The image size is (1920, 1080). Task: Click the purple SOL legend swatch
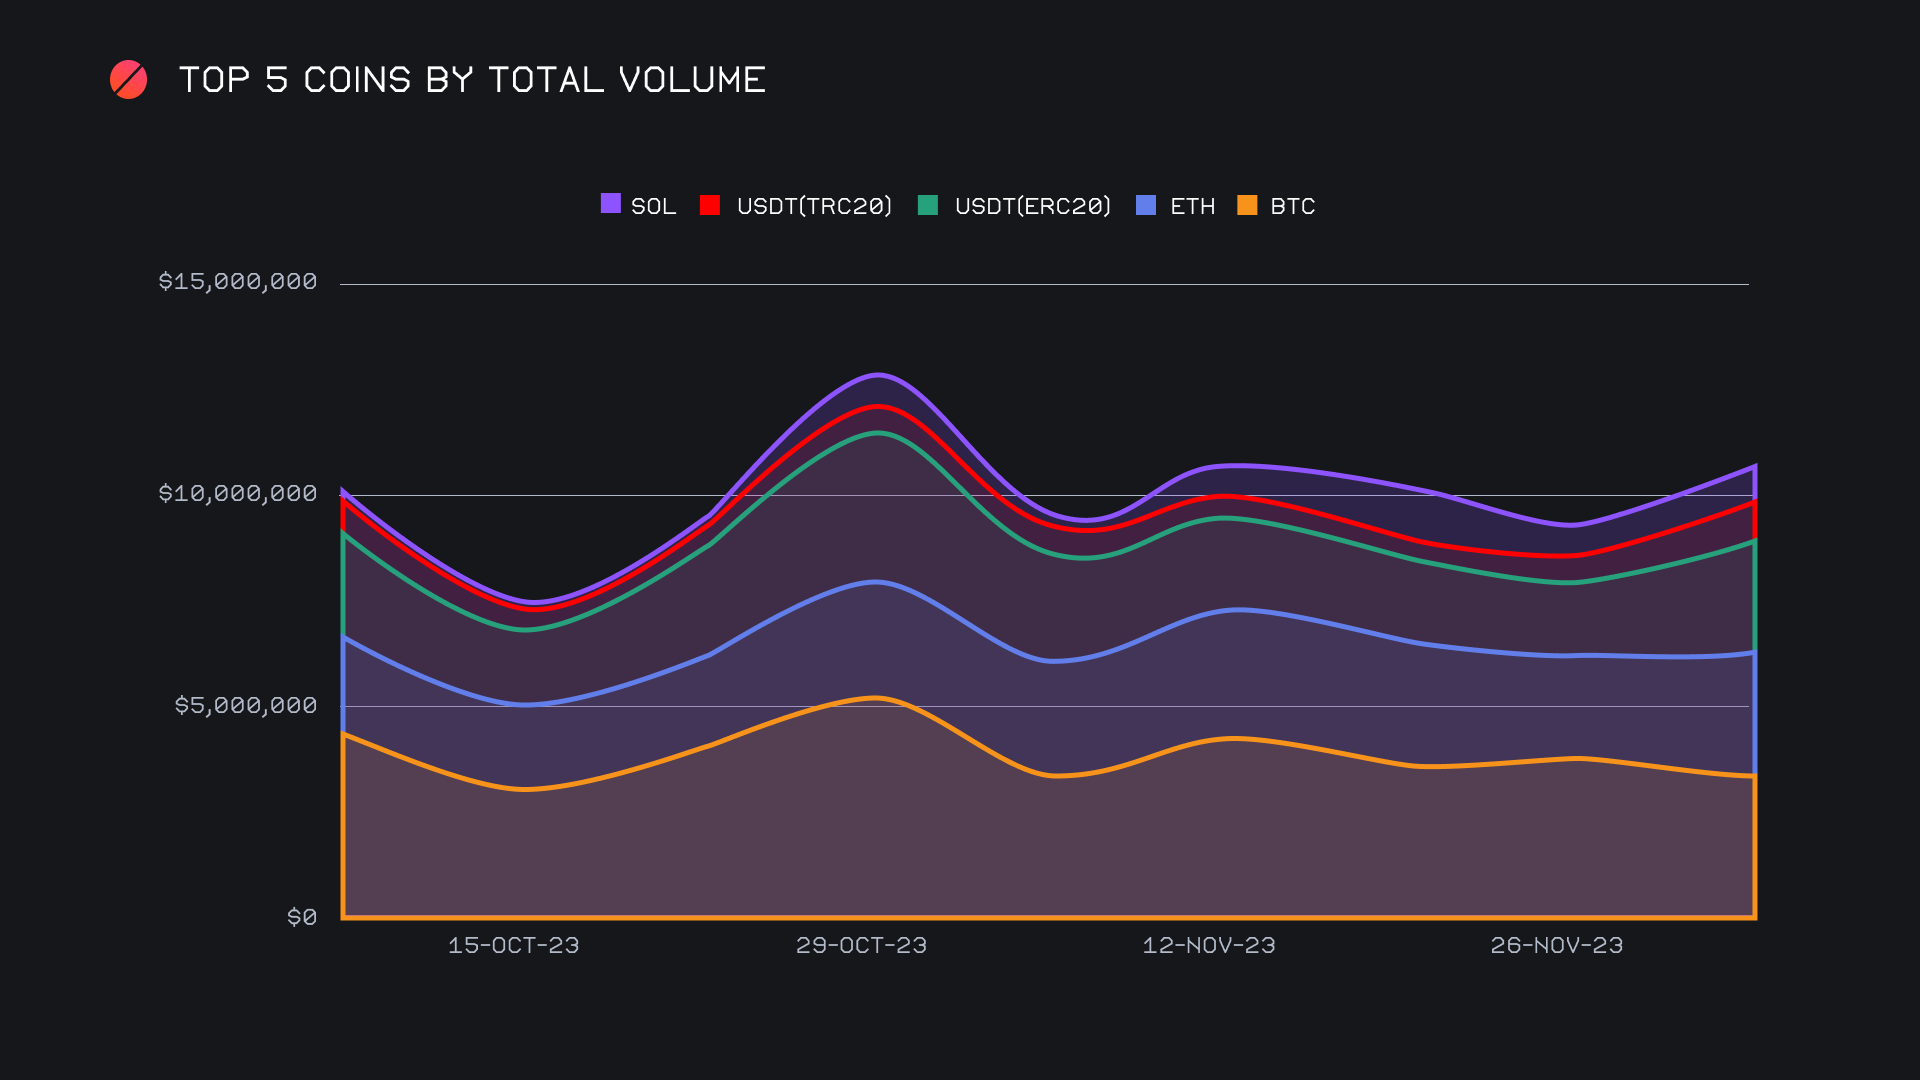point(610,204)
